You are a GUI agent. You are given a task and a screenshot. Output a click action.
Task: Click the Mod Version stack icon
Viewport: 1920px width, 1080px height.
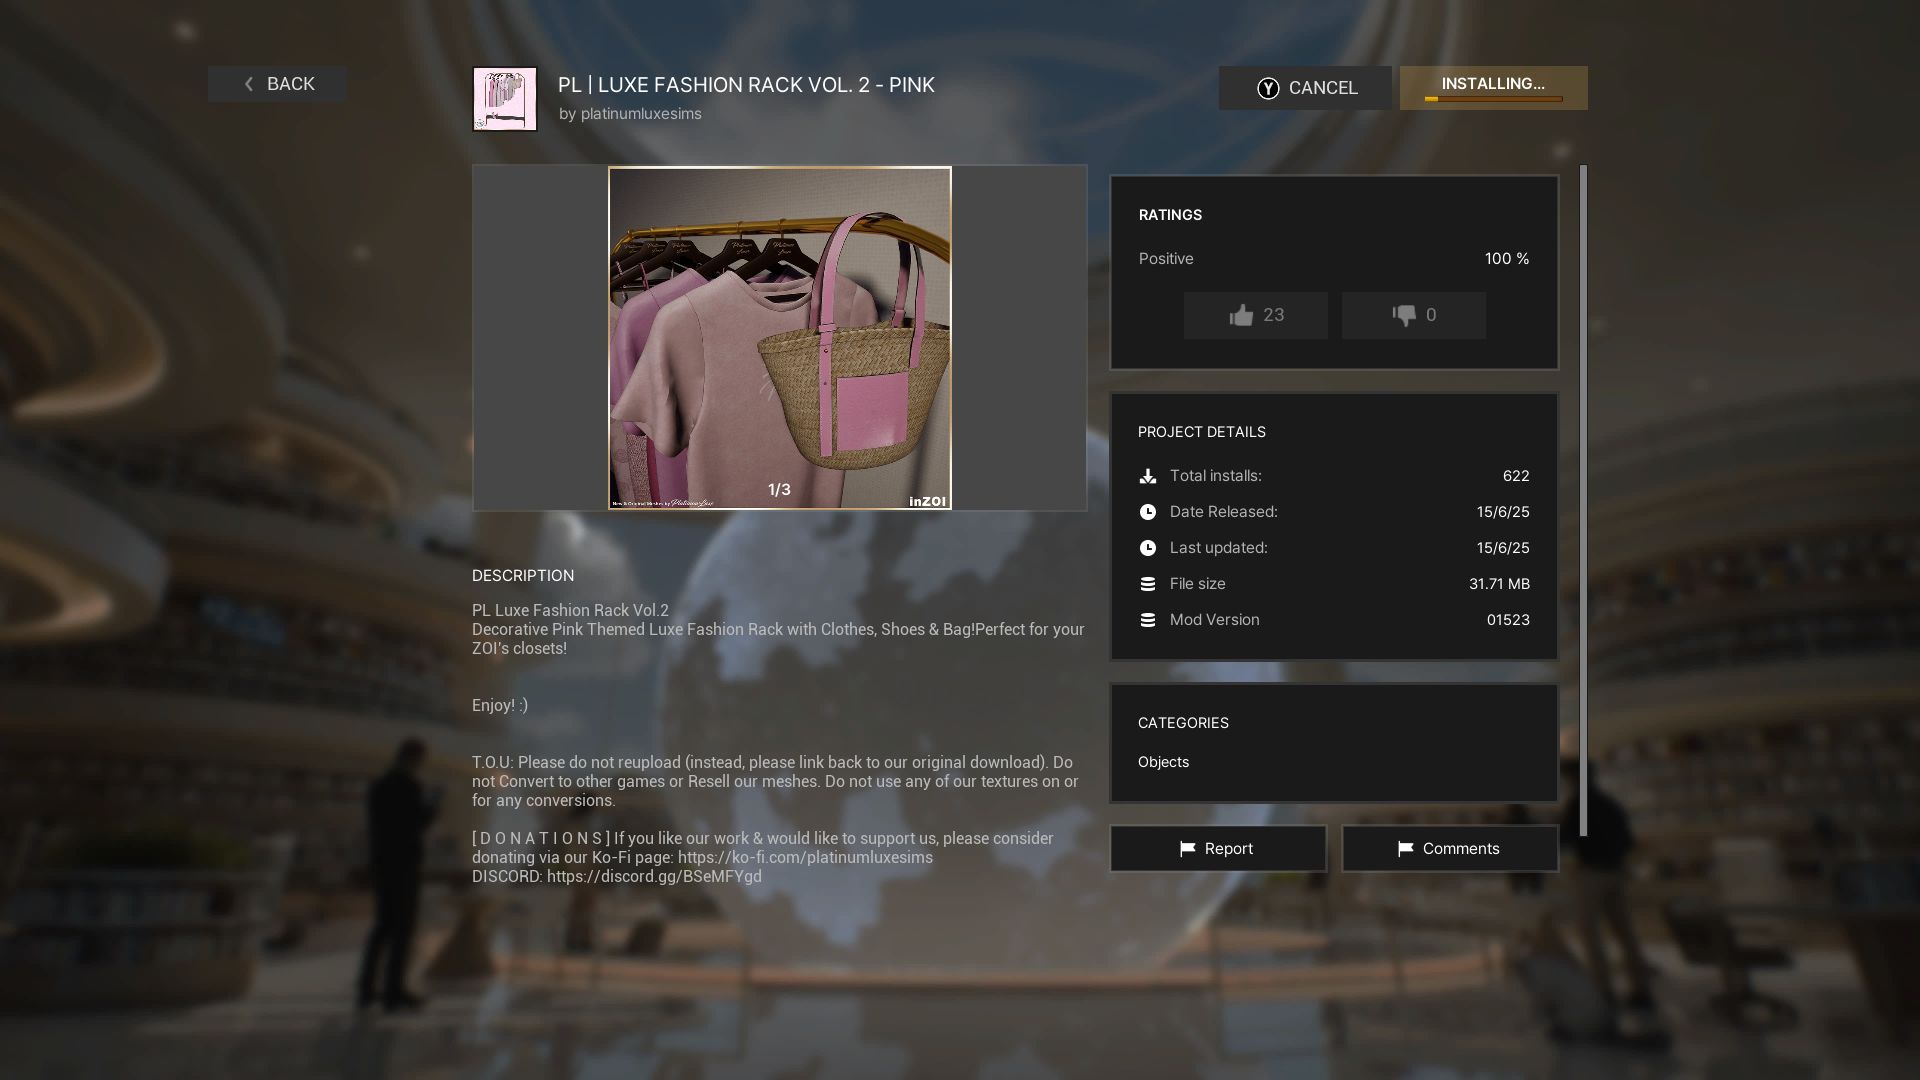click(x=1148, y=620)
